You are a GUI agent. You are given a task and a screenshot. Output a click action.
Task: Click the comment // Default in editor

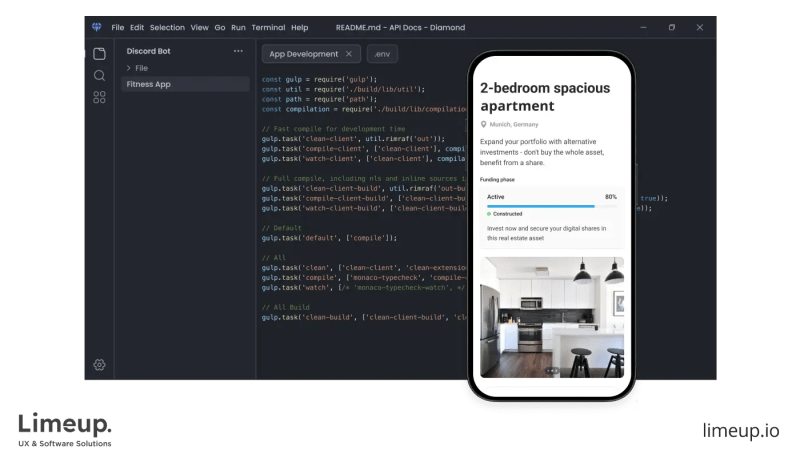[x=282, y=228]
